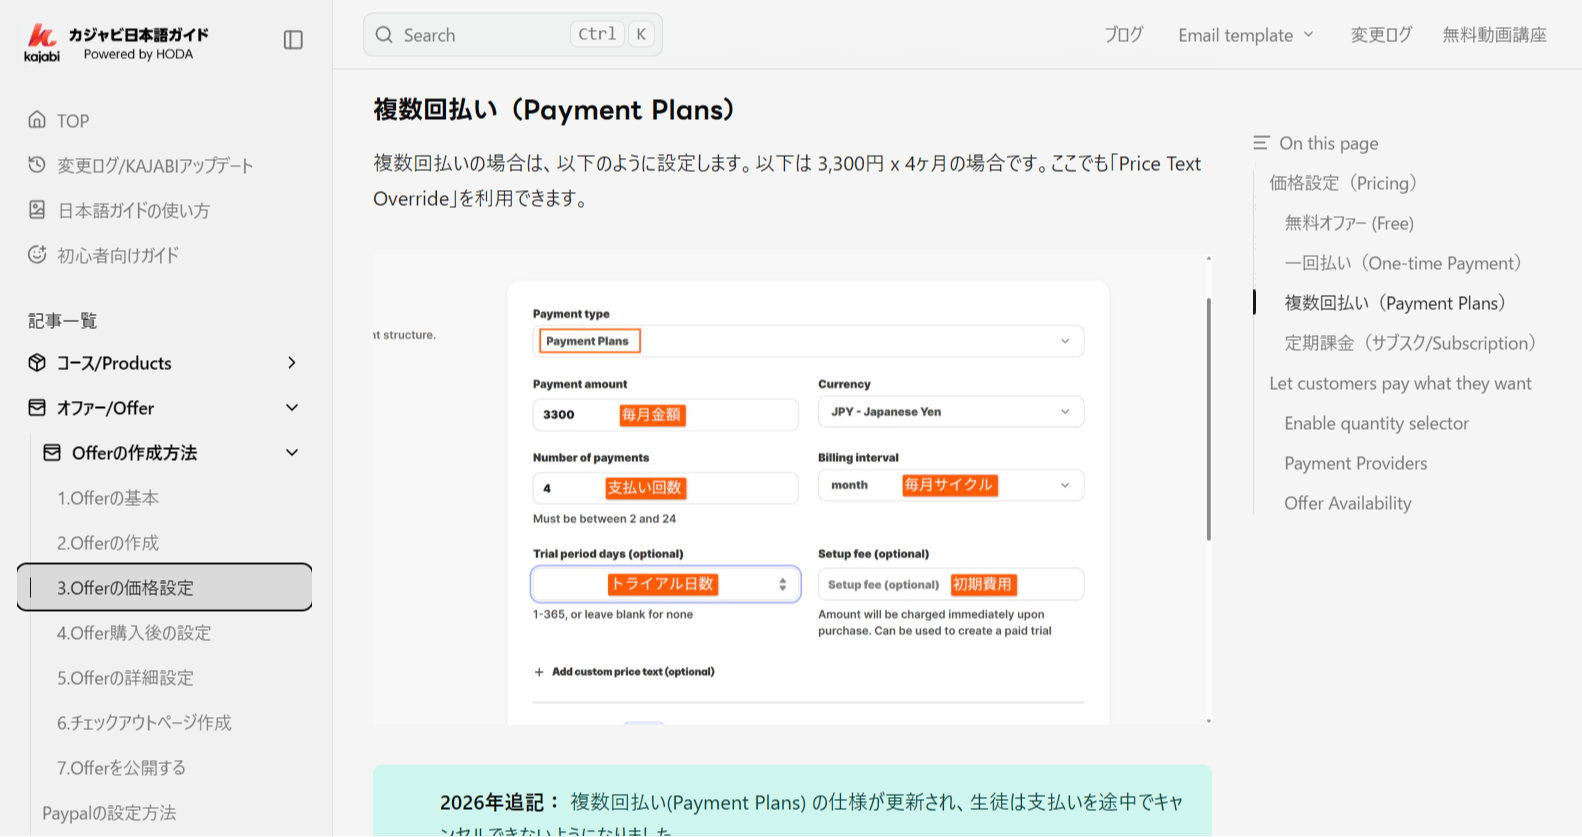
Task: Click the 2026年追記 note text
Action: [811, 814]
